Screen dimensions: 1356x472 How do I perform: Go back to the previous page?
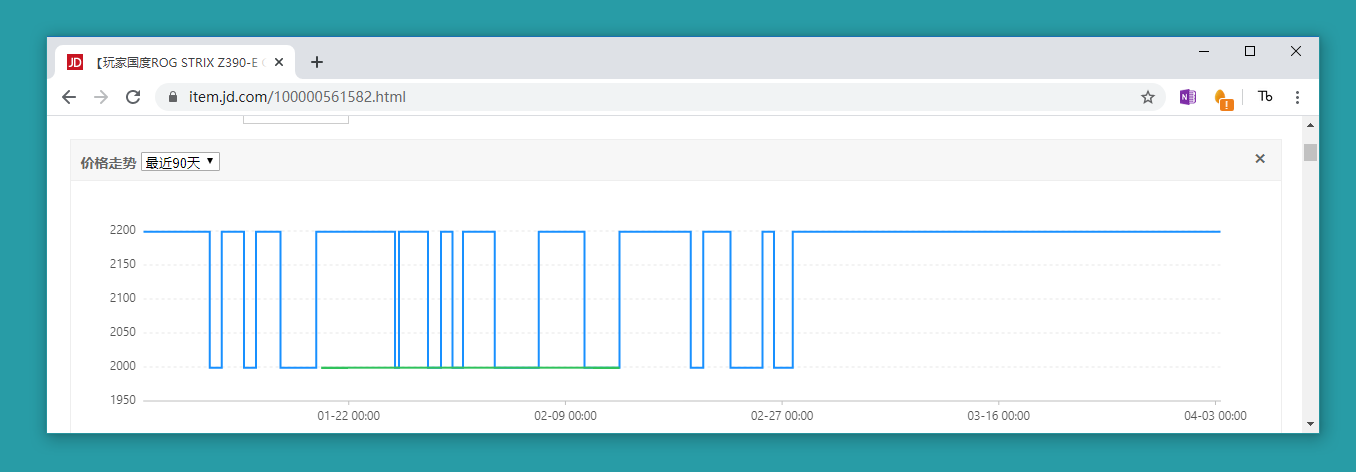click(69, 97)
